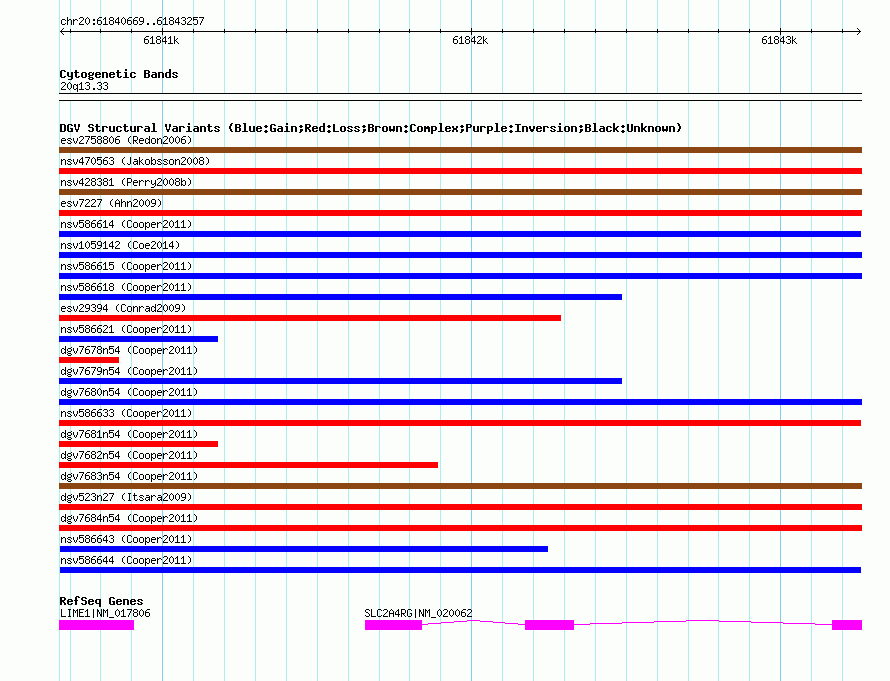Select the esv29394 (Conrad2009) red loss bar
This screenshot has width=890, height=681.
310,318
